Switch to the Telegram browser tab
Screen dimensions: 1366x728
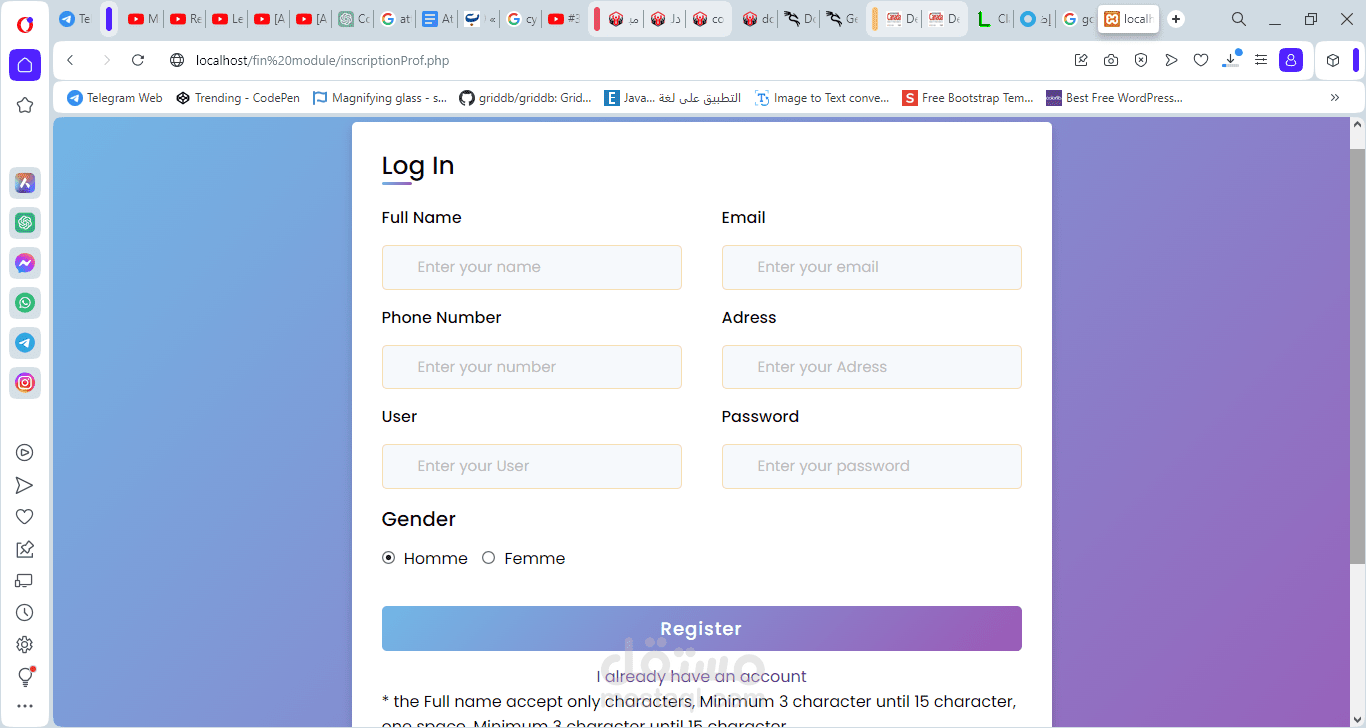coord(75,19)
